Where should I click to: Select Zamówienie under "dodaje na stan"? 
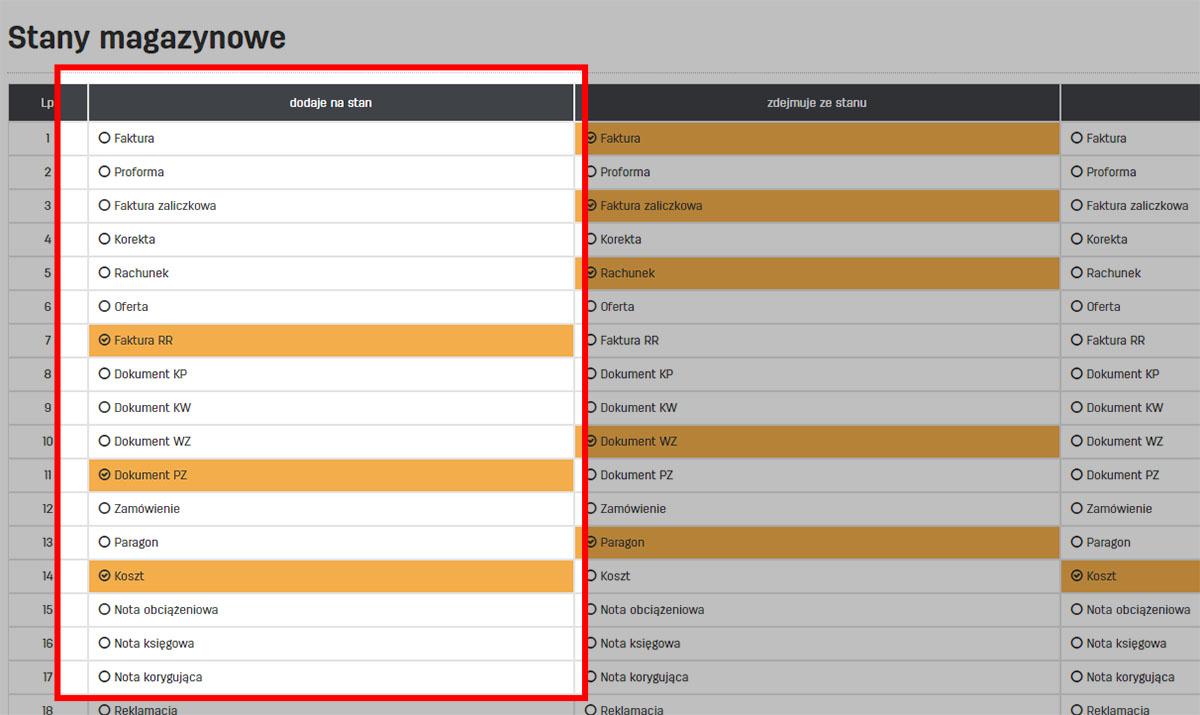[x=105, y=508]
